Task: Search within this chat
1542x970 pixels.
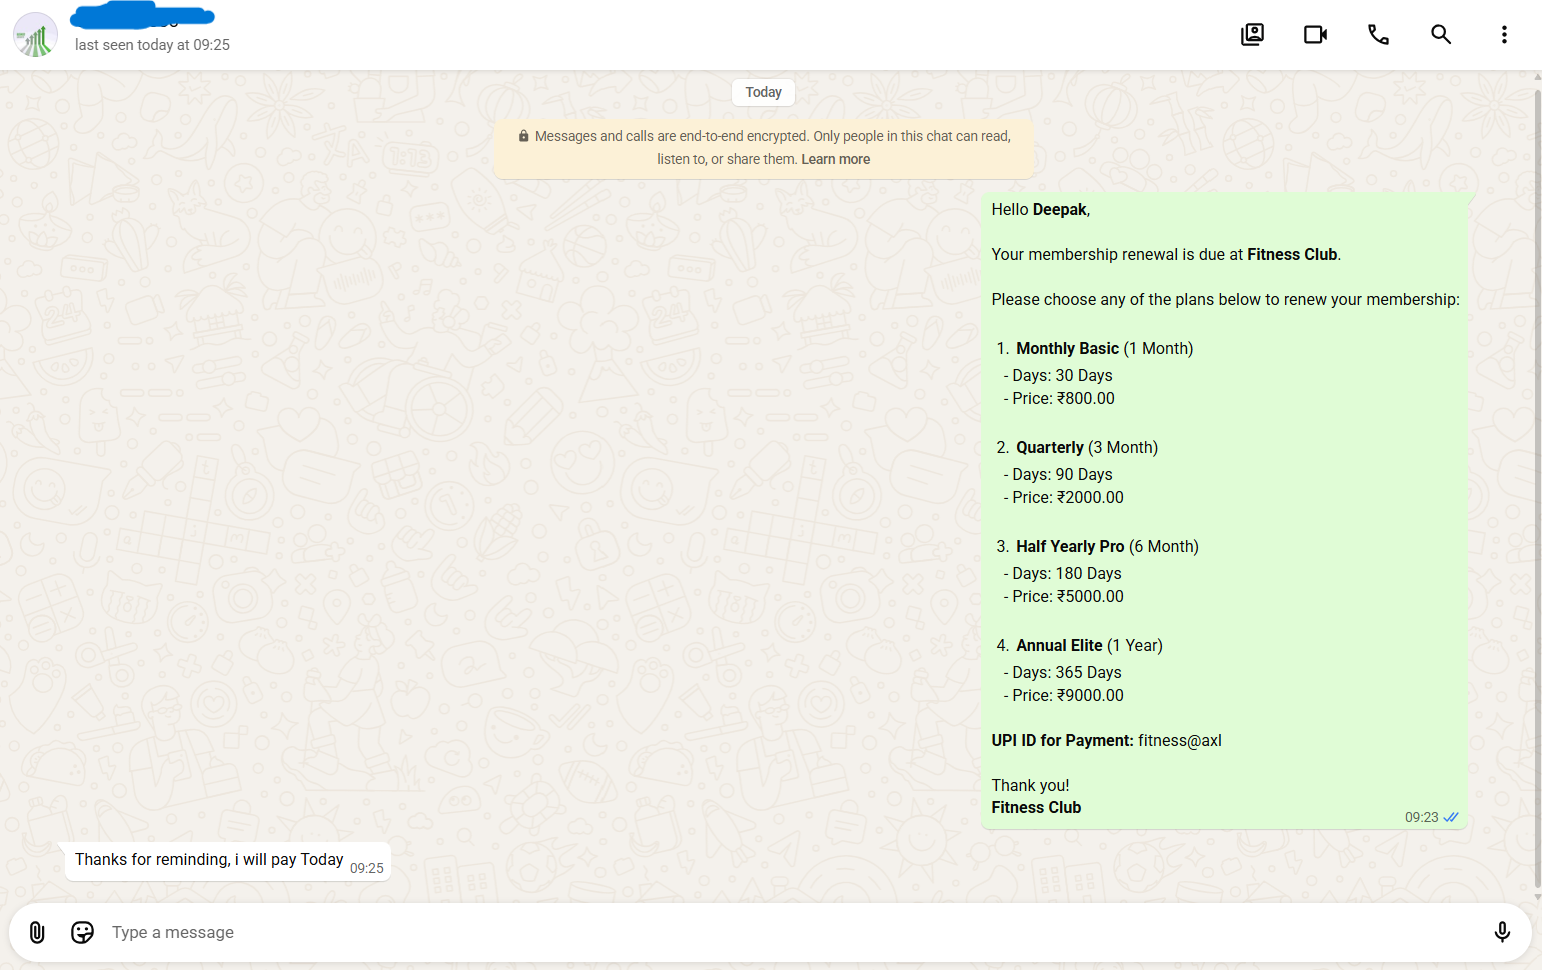Action: coord(1441,35)
